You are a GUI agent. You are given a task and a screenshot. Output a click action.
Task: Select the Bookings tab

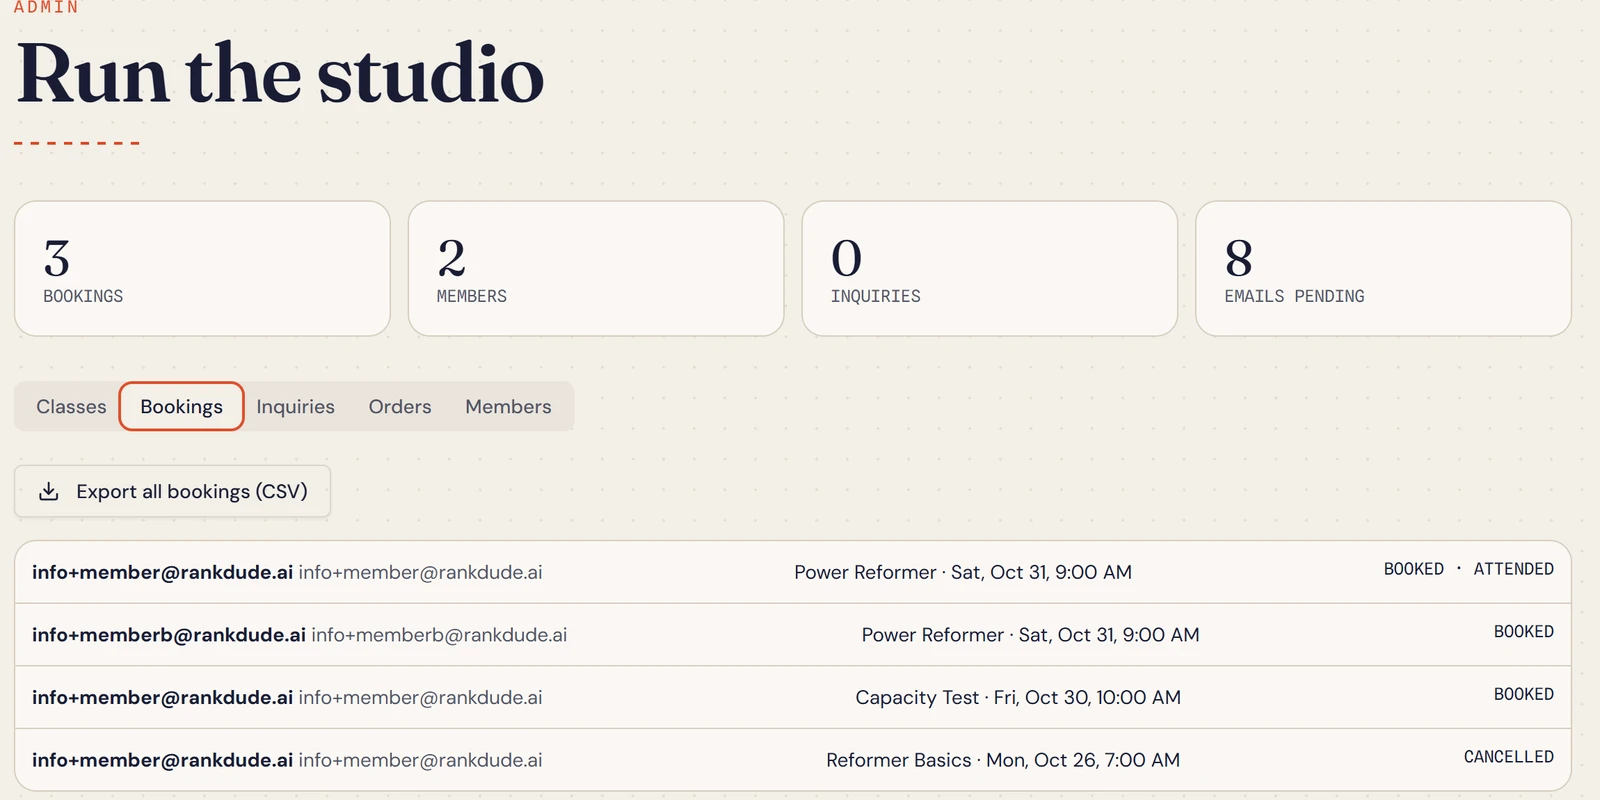(x=181, y=407)
